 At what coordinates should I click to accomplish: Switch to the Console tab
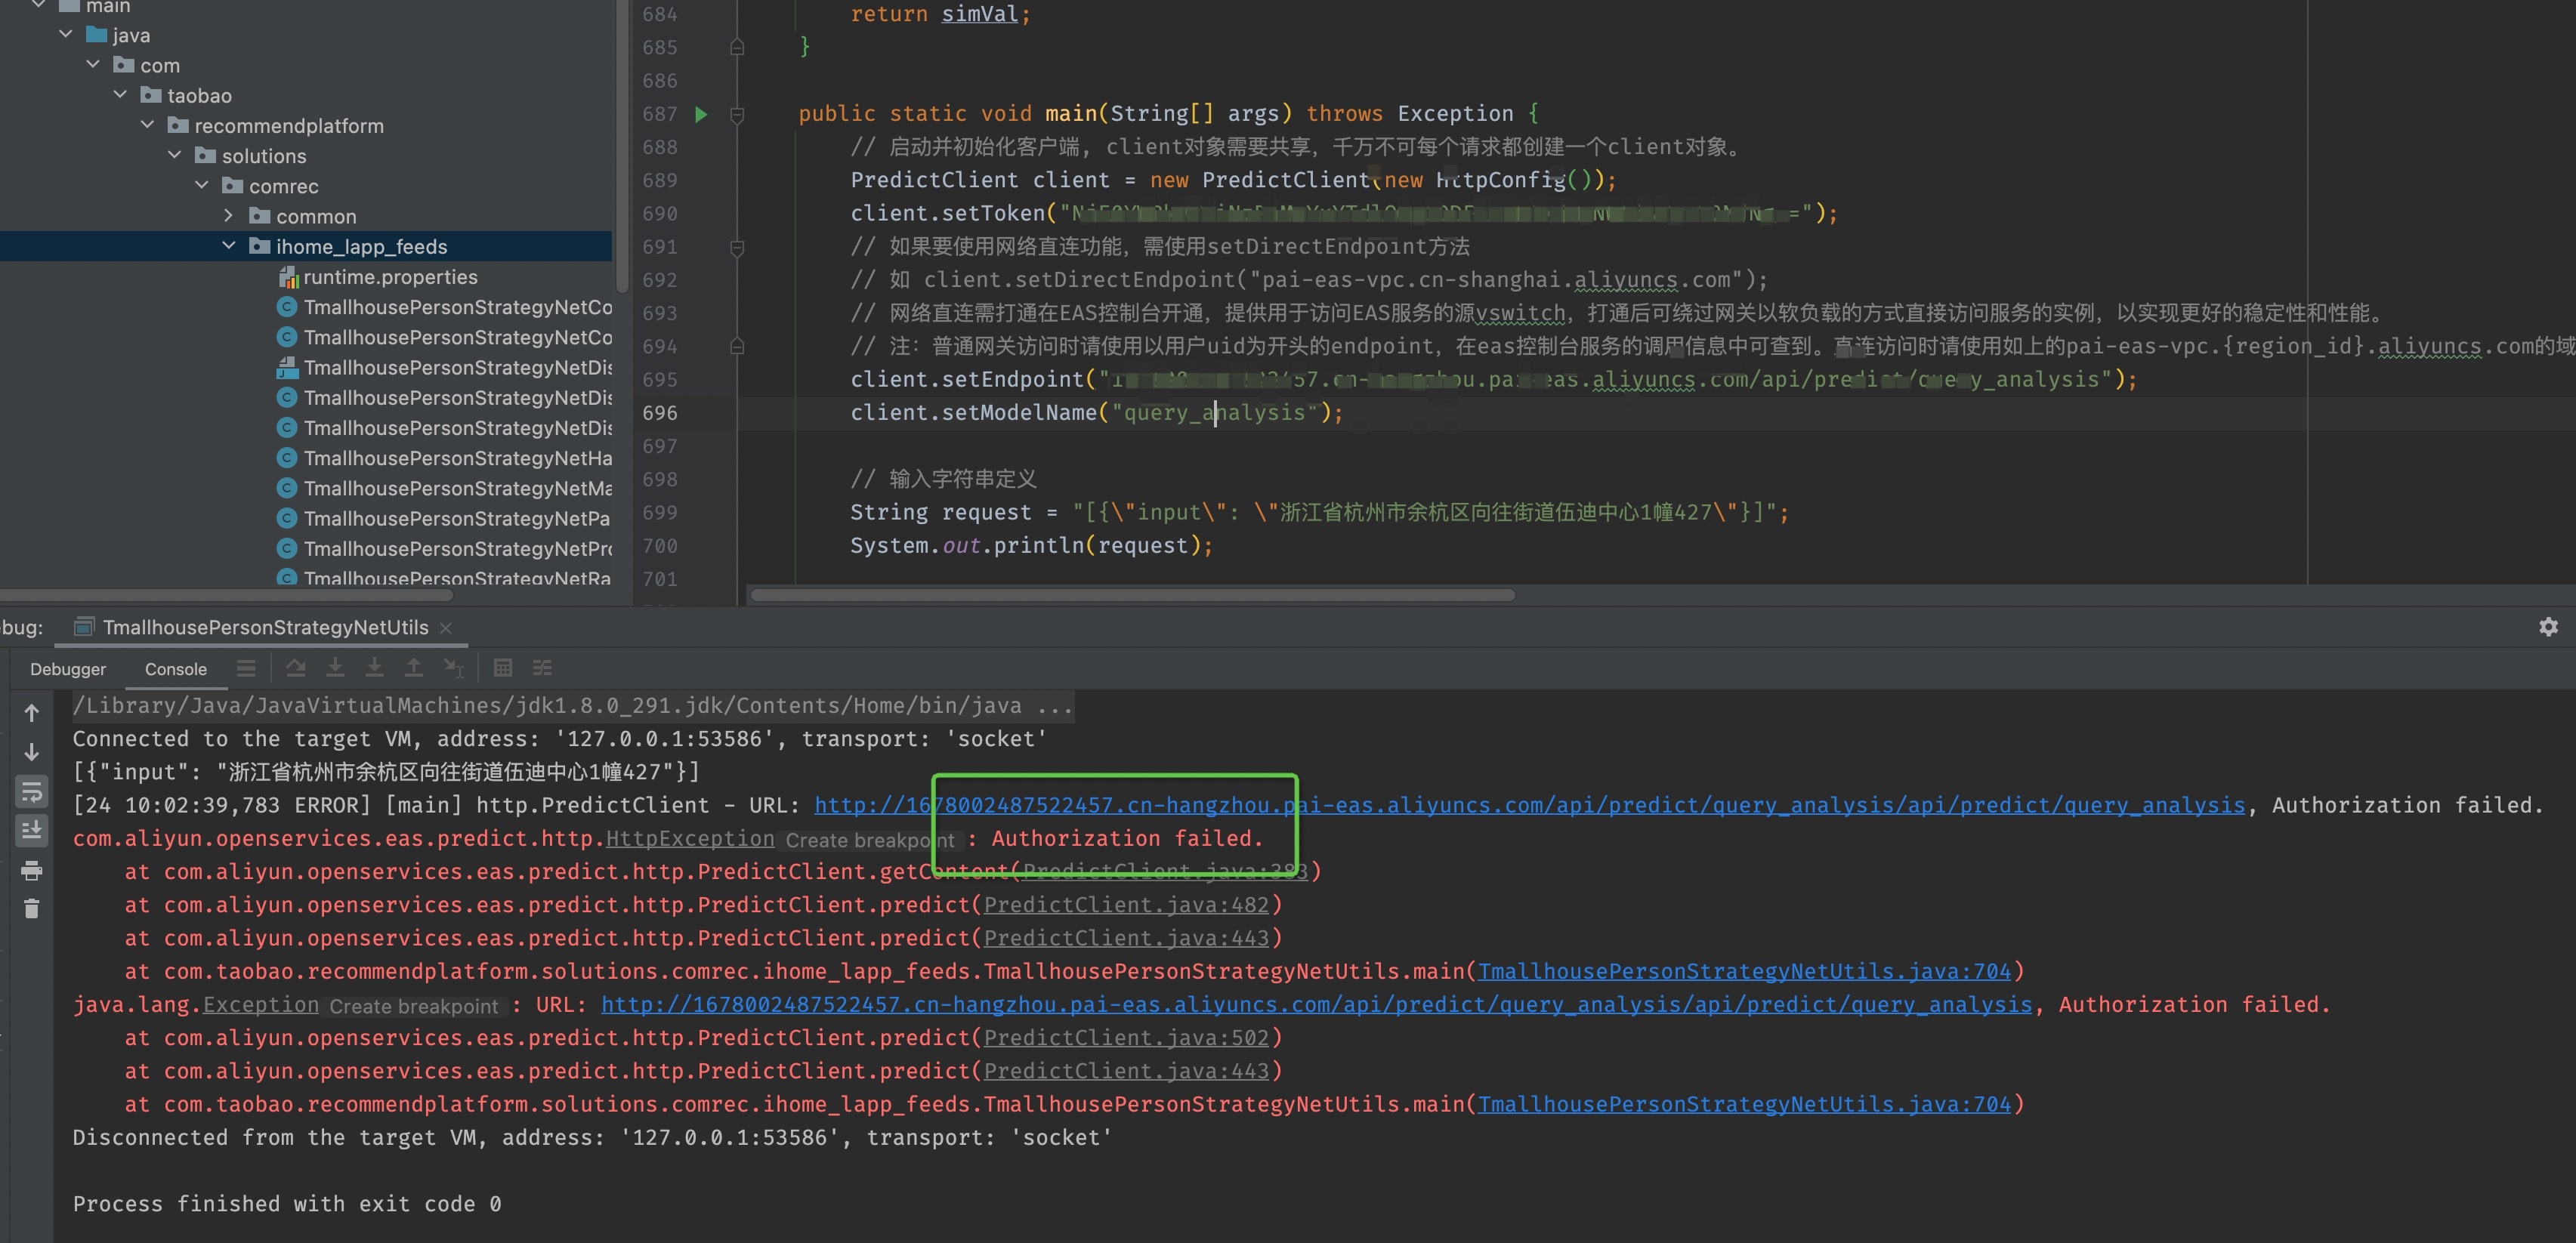click(x=176, y=669)
